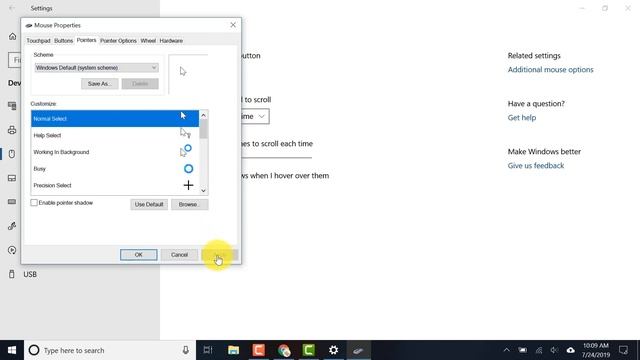Open Chrome from the taskbar
The image size is (640, 360).
(284, 350)
